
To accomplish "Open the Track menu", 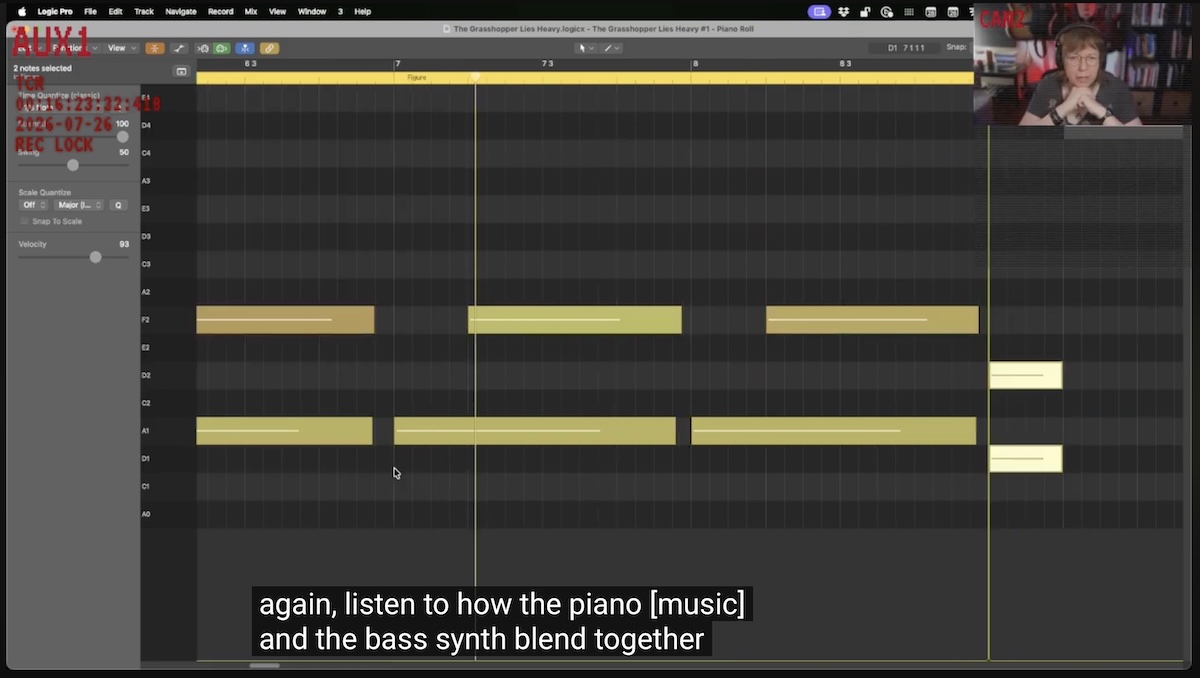I will point(144,12).
